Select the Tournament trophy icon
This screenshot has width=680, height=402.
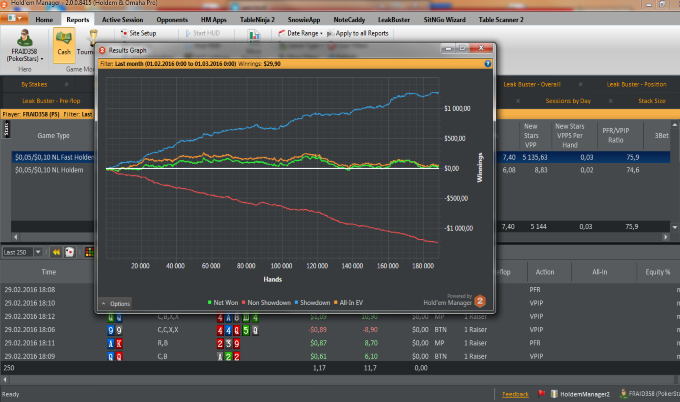(93, 38)
